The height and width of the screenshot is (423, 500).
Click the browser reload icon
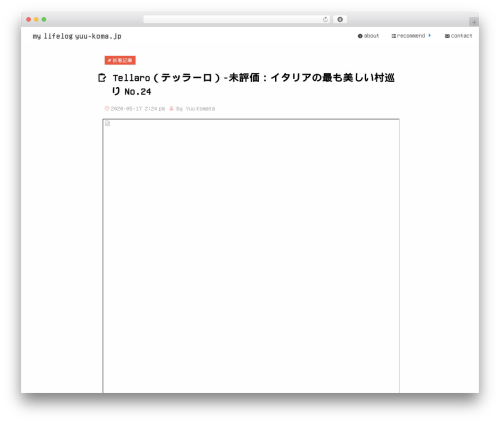tap(325, 20)
